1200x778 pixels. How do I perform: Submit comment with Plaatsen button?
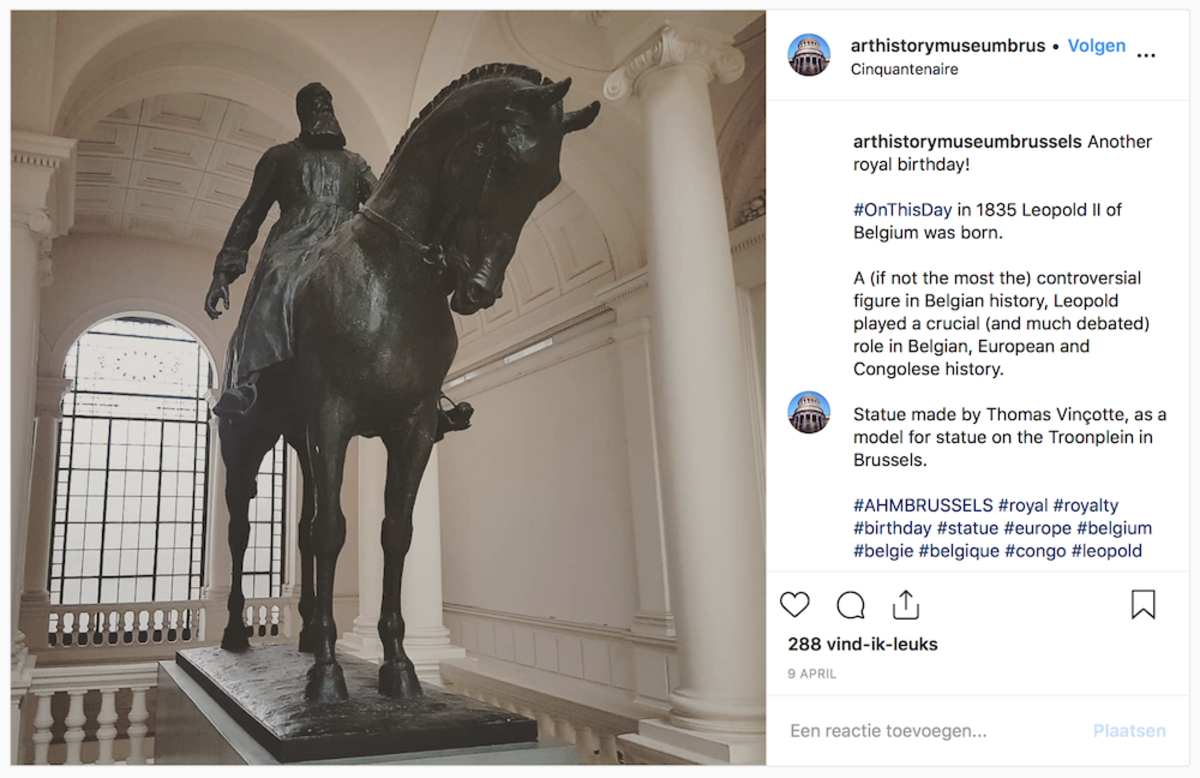(x=1129, y=731)
